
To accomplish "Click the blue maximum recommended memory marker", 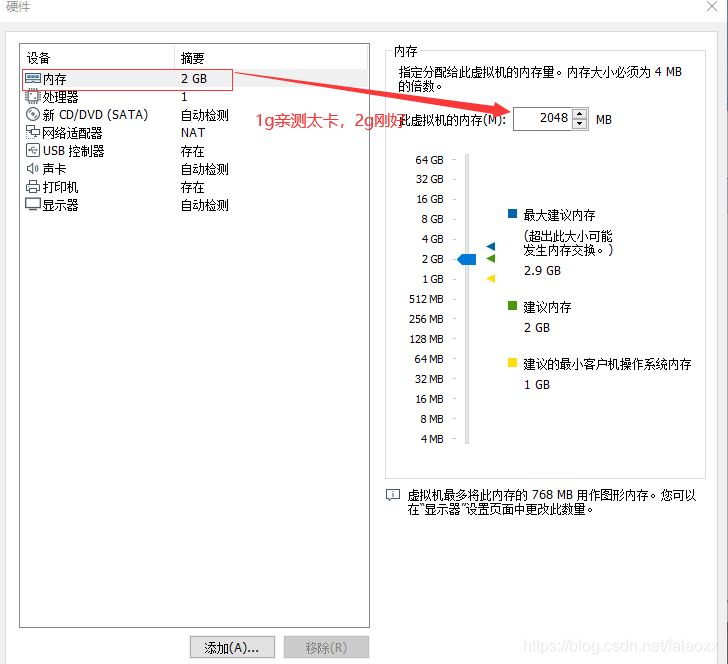I will [491, 246].
